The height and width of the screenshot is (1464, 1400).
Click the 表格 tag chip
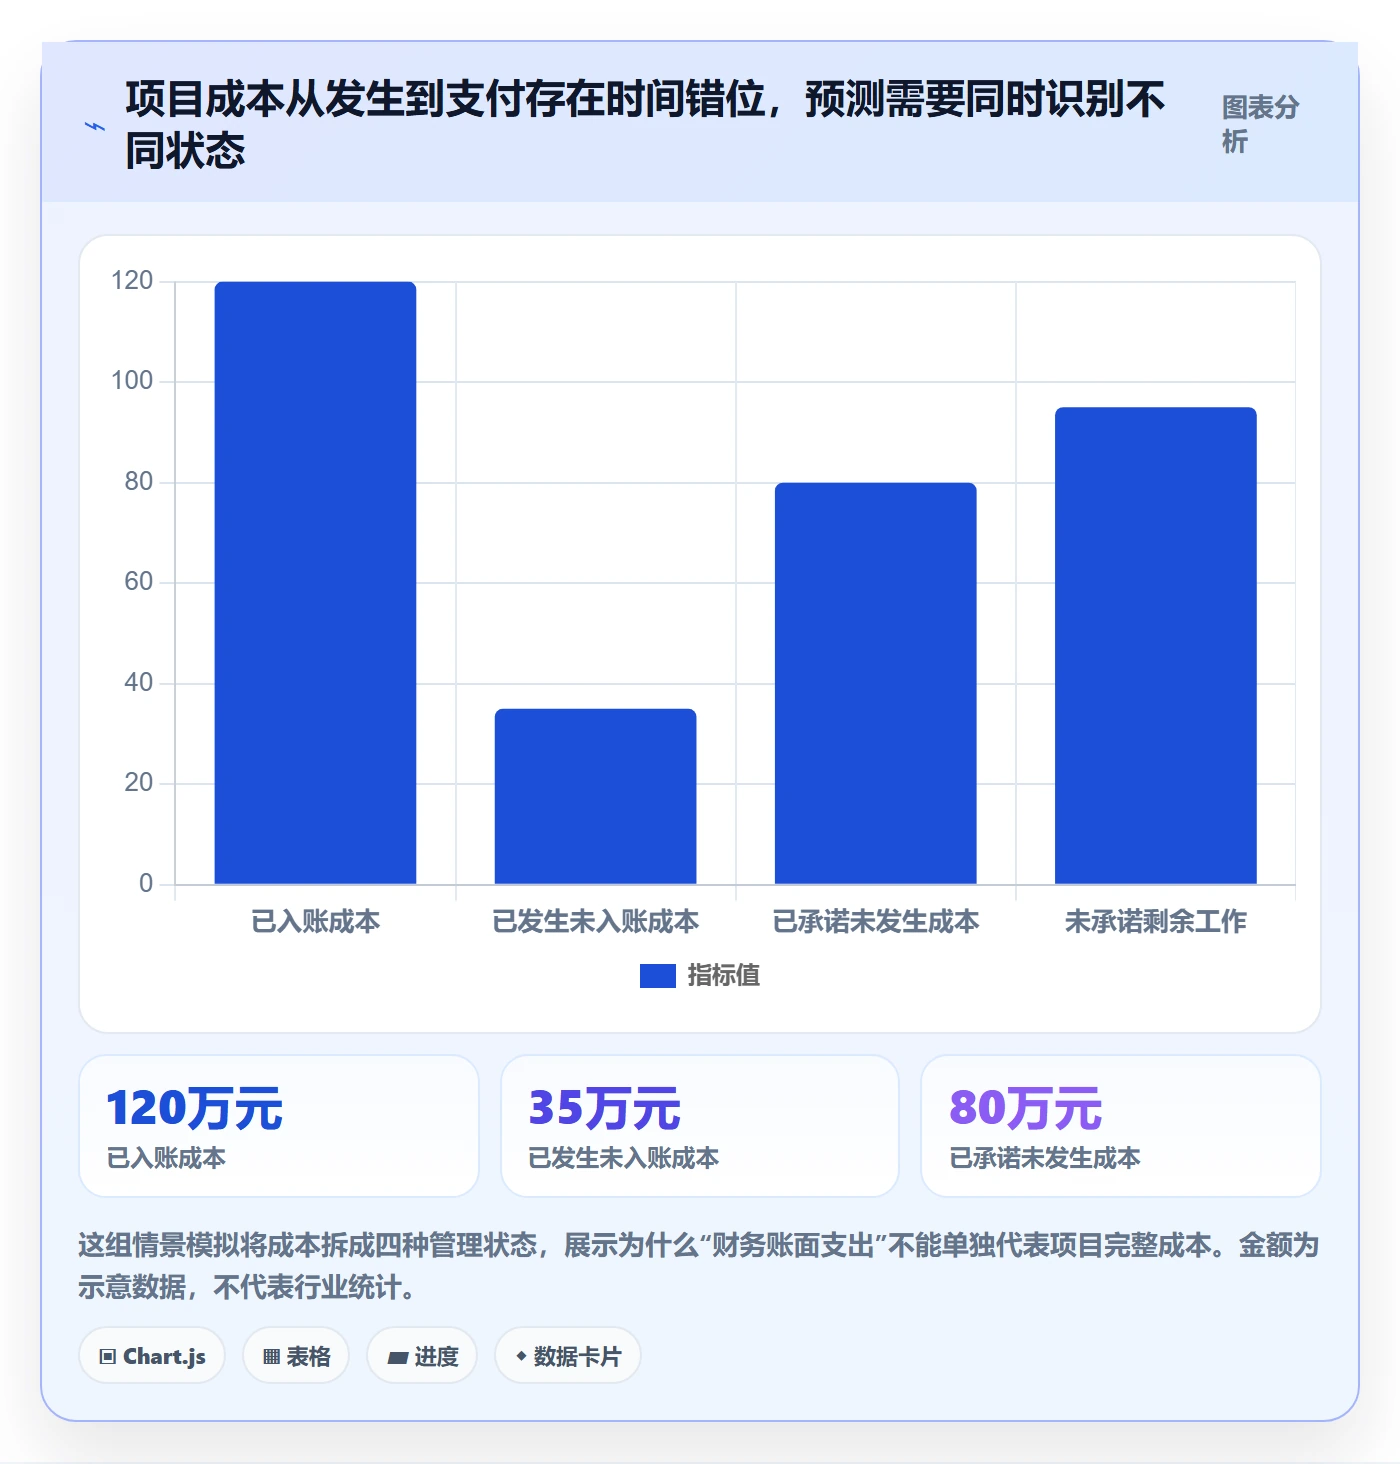pyautogui.click(x=296, y=1356)
